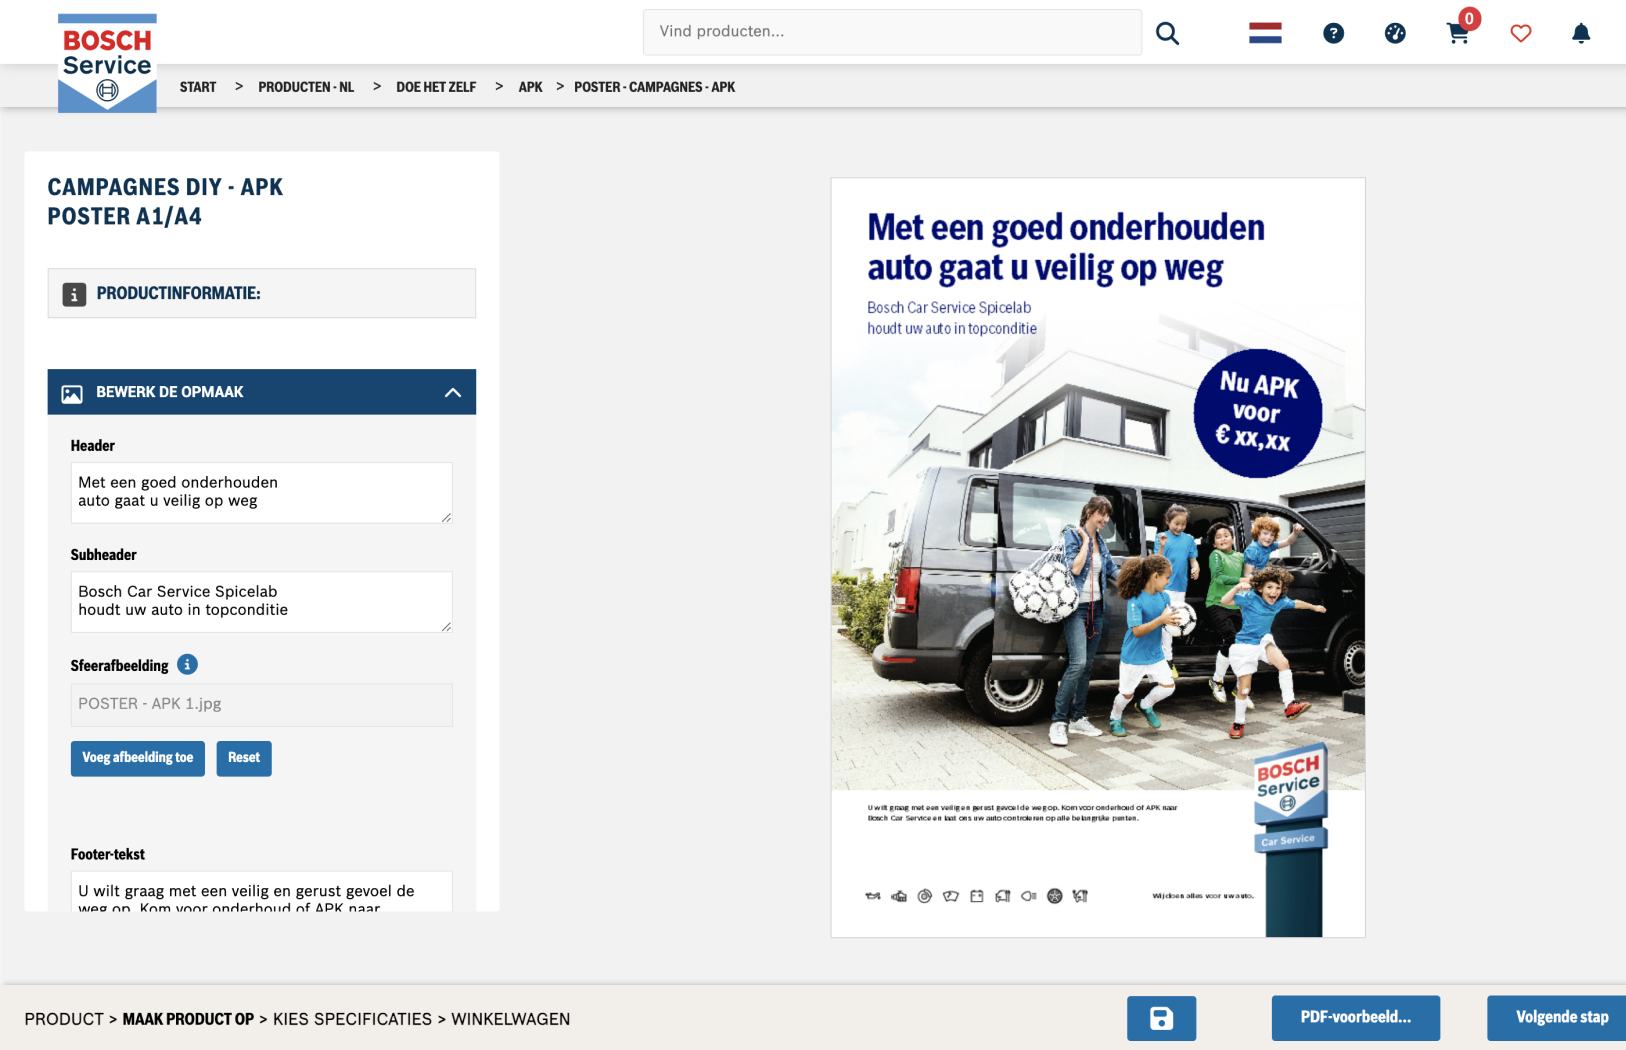The width and height of the screenshot is (1626, 1050).
Task: Click the cart count badge
Action: point(1469,18)
